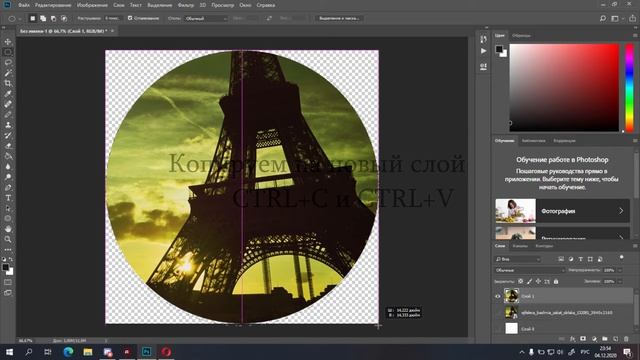
Task: Open the search icon in options bar
Action: (x=603, y=18)
